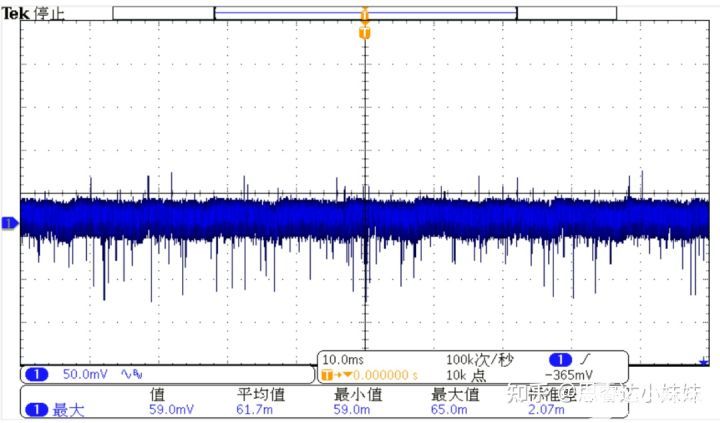Click the 停止 acquisition status label

coord(49,13)
